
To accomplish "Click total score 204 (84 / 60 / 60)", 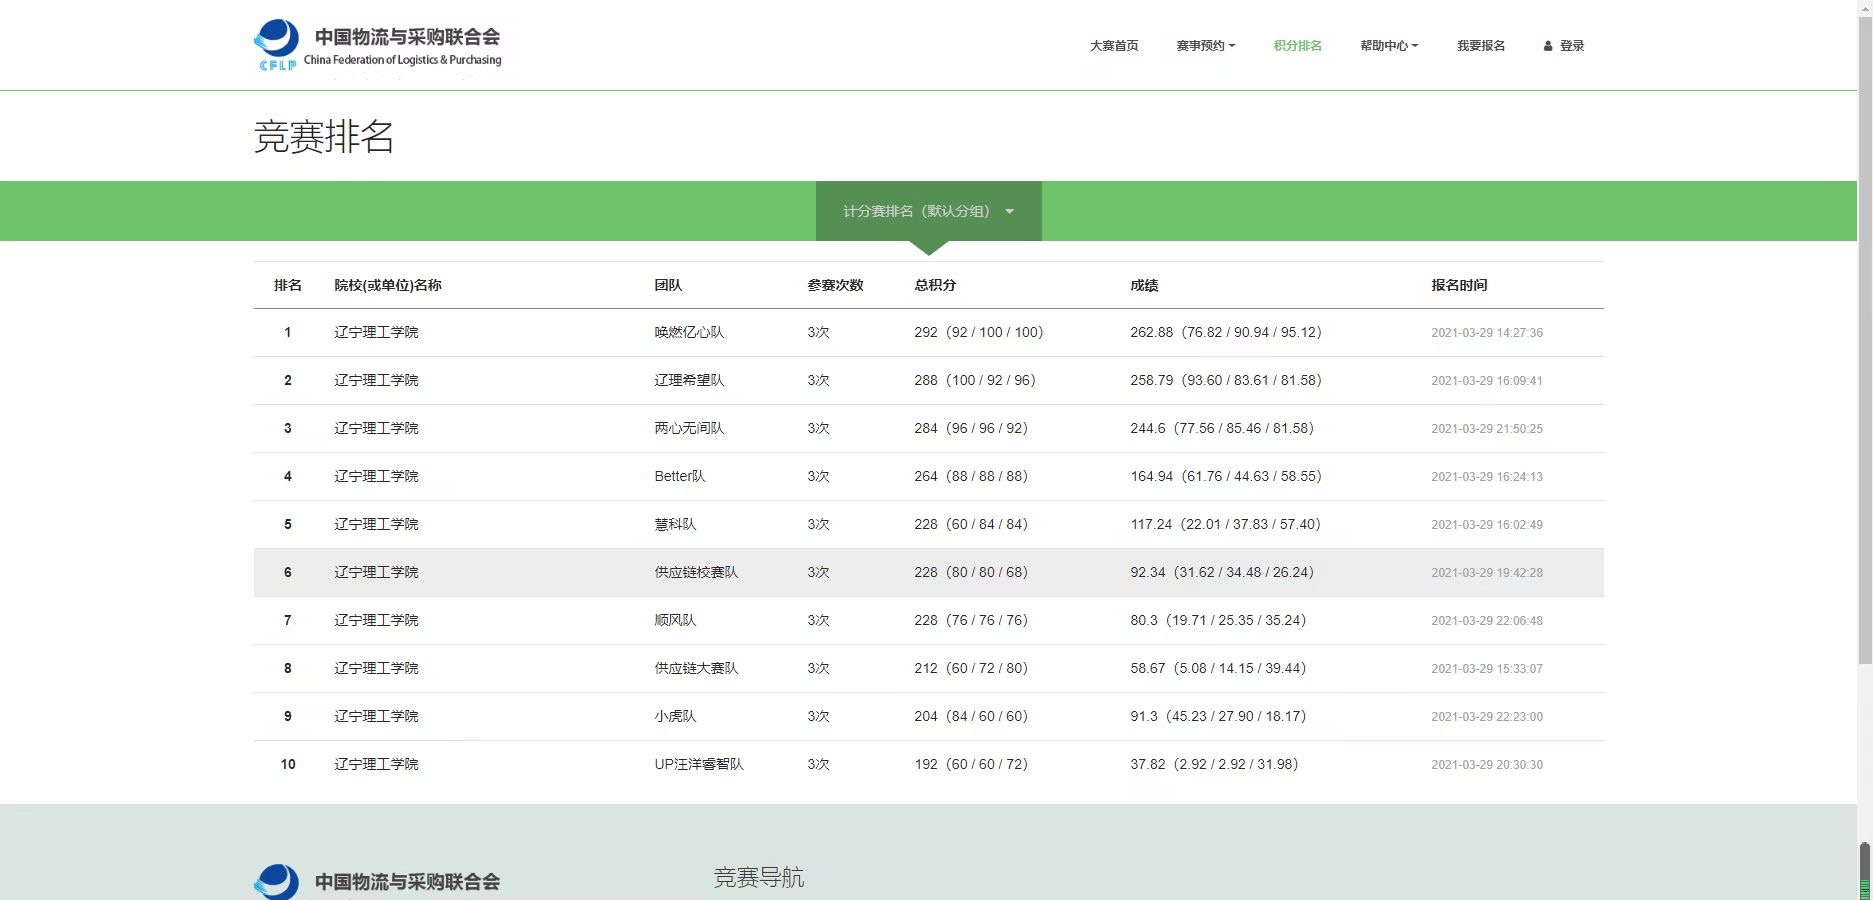I will coord(971,716).
